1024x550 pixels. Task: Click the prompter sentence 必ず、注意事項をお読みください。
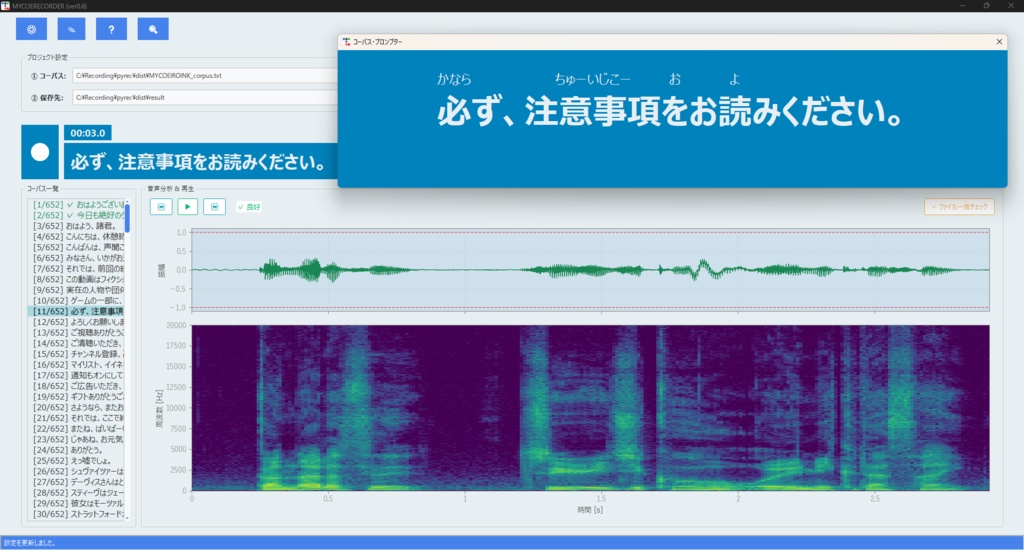[670, 112]
